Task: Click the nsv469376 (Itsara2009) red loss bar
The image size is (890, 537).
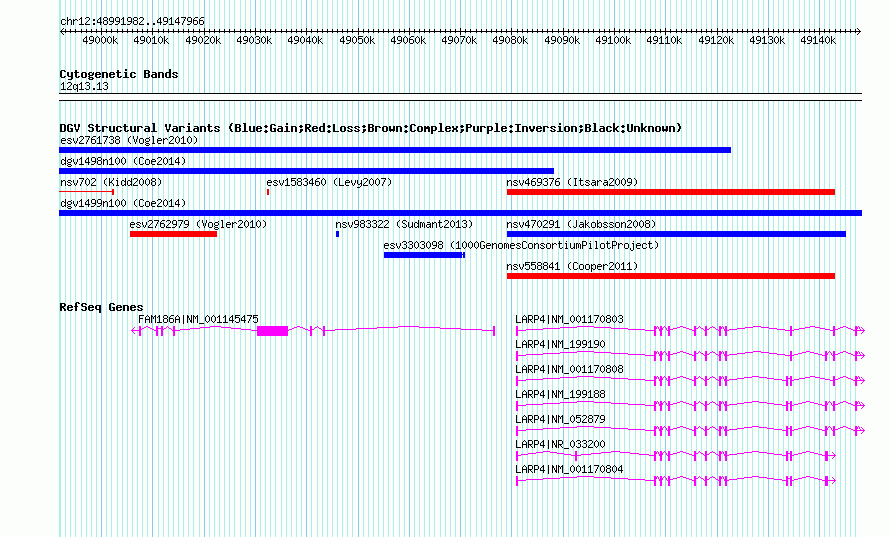Action: click(x=671, y=192)
